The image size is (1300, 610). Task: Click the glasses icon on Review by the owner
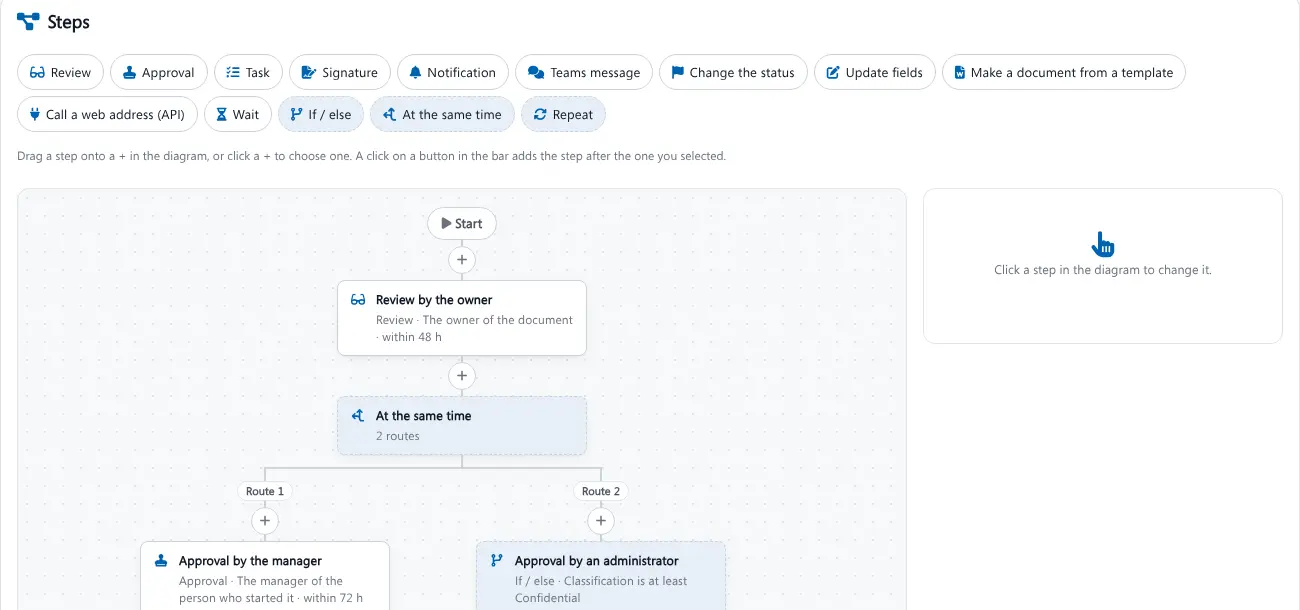pos(358,300)
